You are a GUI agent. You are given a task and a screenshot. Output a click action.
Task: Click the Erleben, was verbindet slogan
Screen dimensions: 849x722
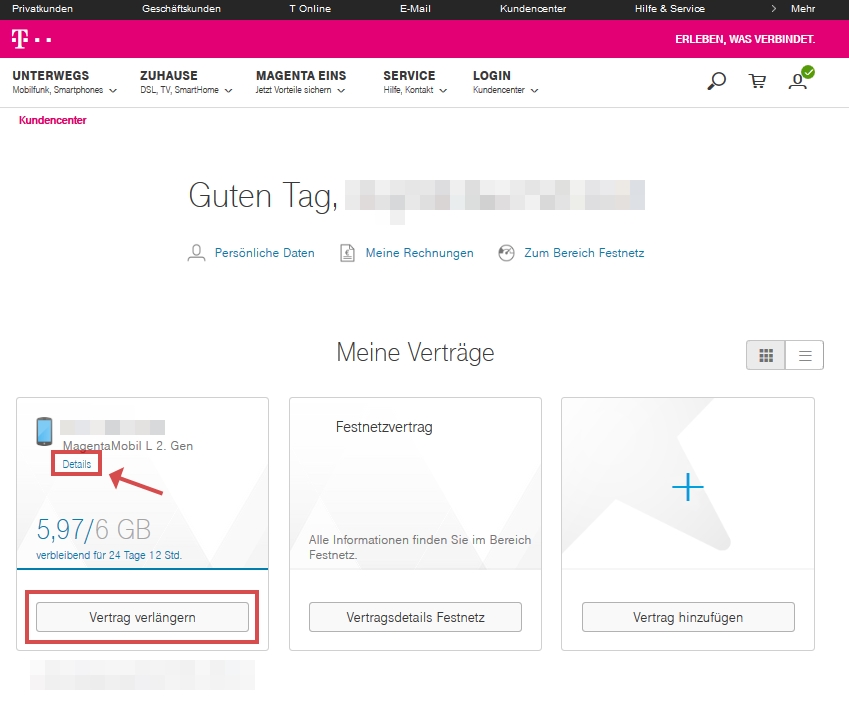click(x=744, y=39)
